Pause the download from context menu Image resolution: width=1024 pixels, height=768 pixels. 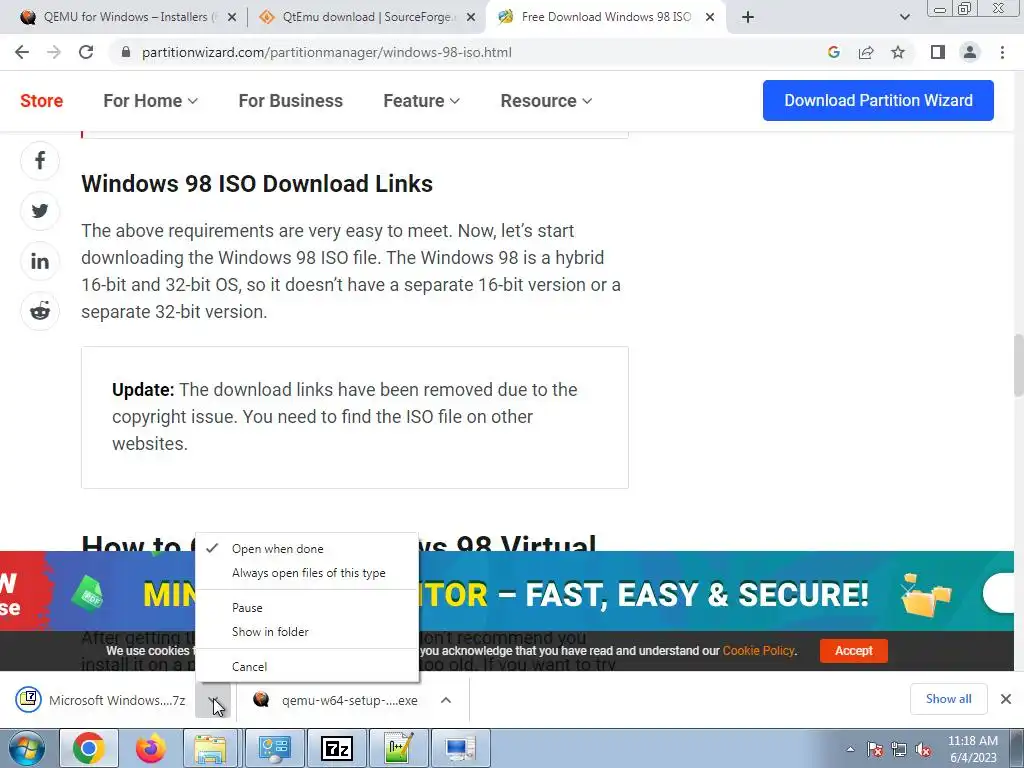pos(307,607)
